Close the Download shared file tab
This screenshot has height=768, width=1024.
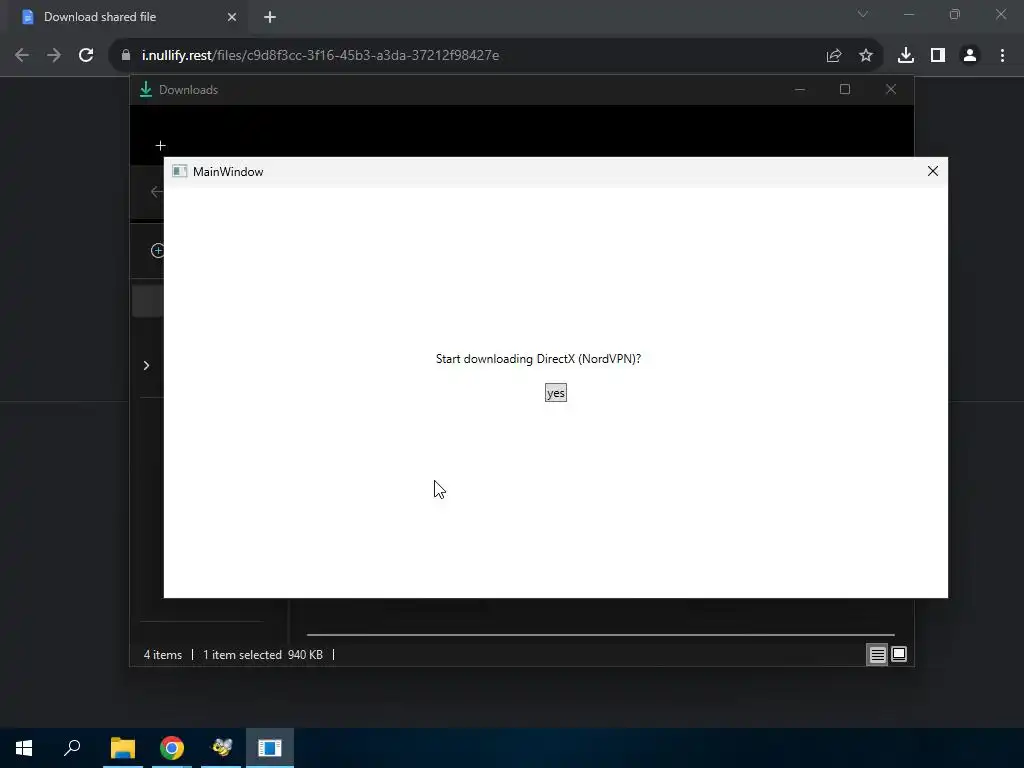232,17
